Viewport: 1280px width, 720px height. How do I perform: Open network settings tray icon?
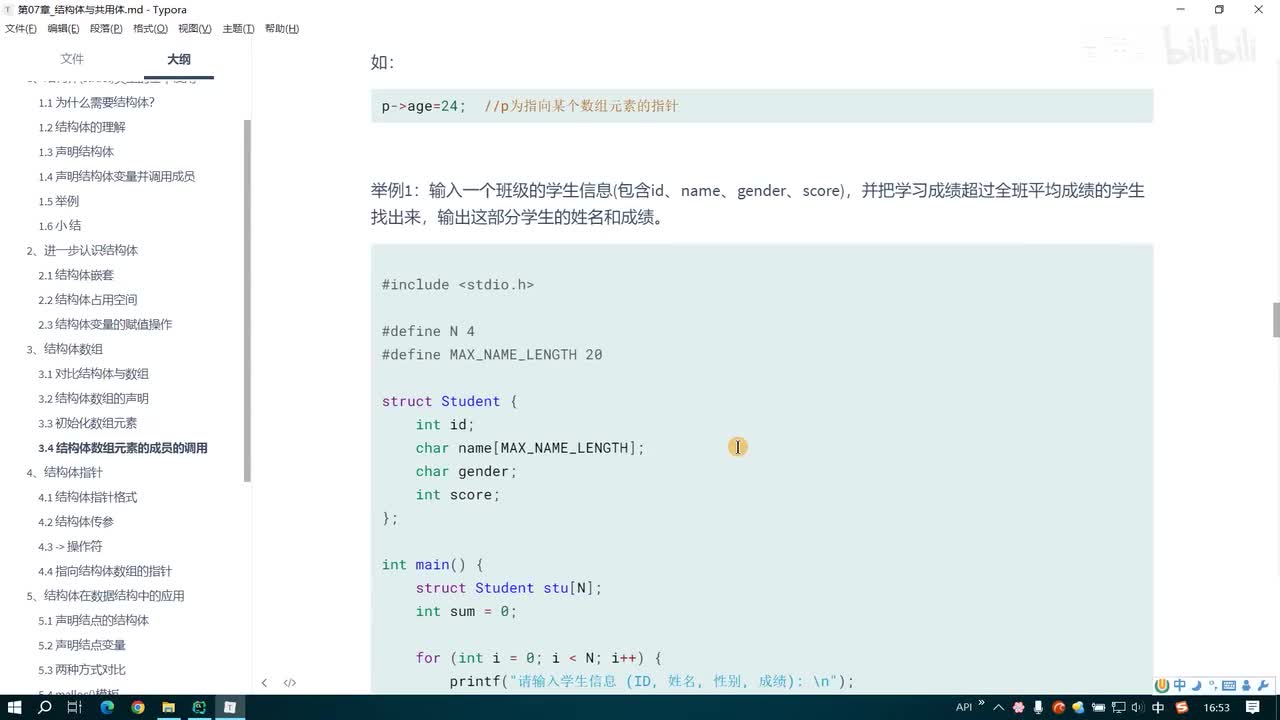(1118, 707)
